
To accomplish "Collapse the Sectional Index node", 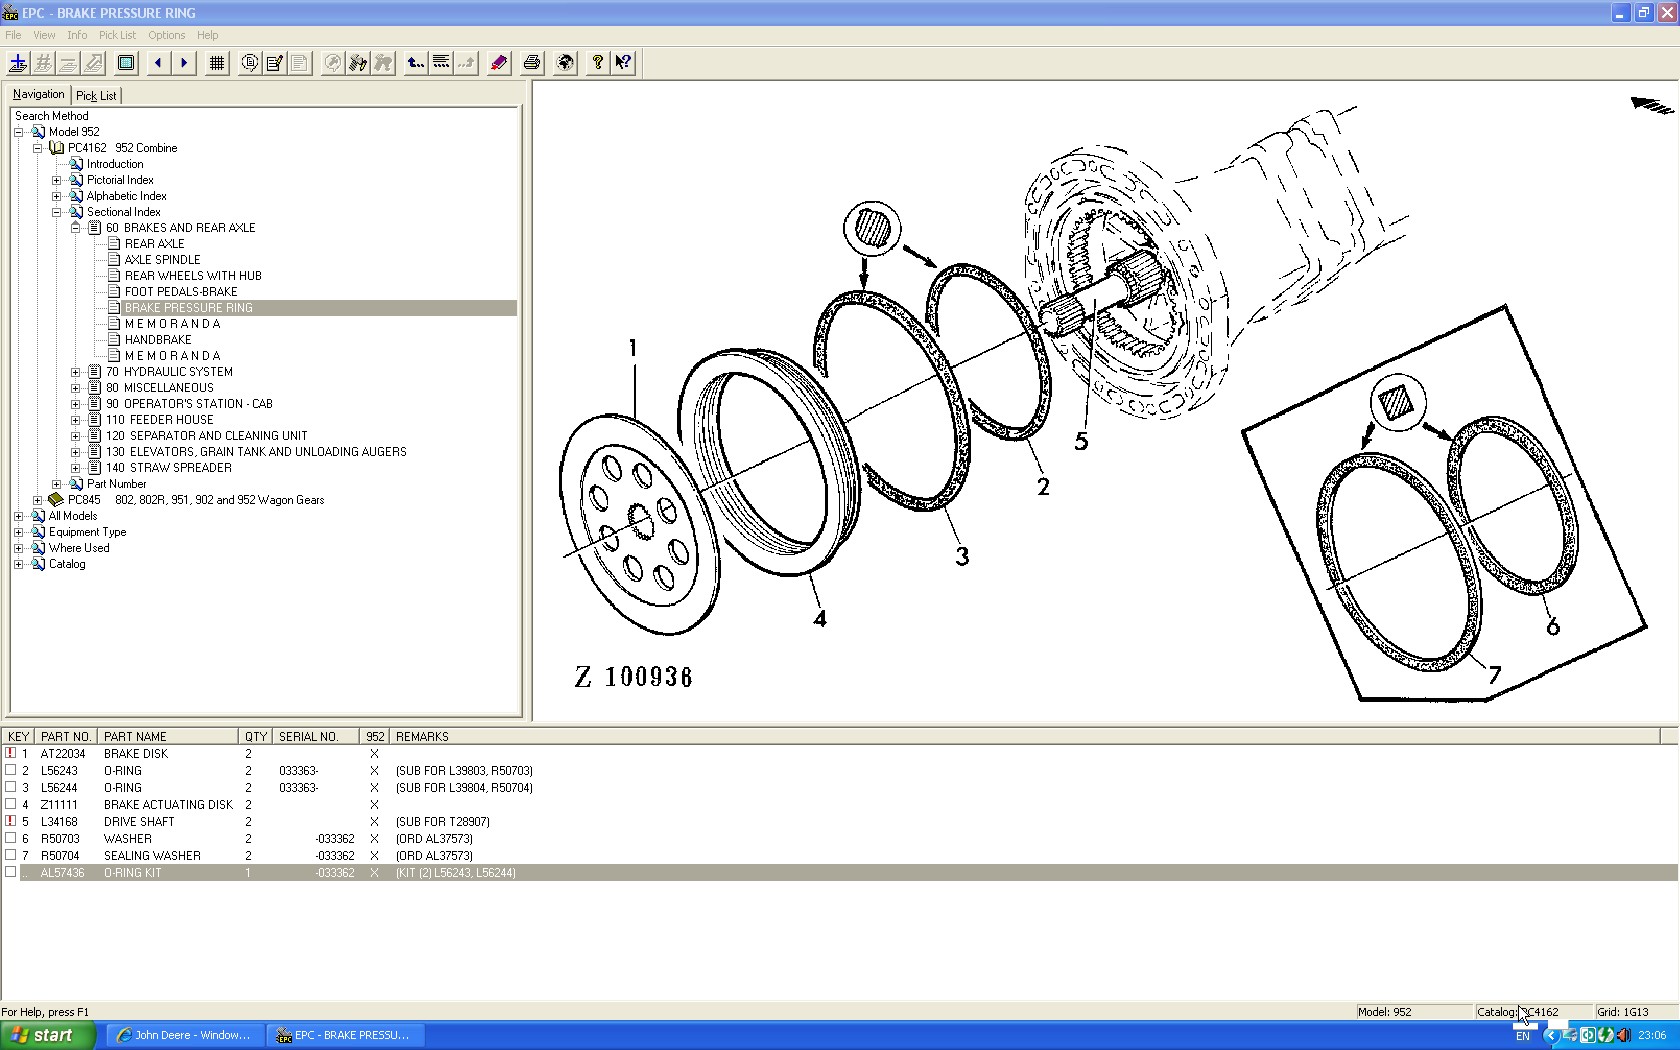I will point(57,212).
